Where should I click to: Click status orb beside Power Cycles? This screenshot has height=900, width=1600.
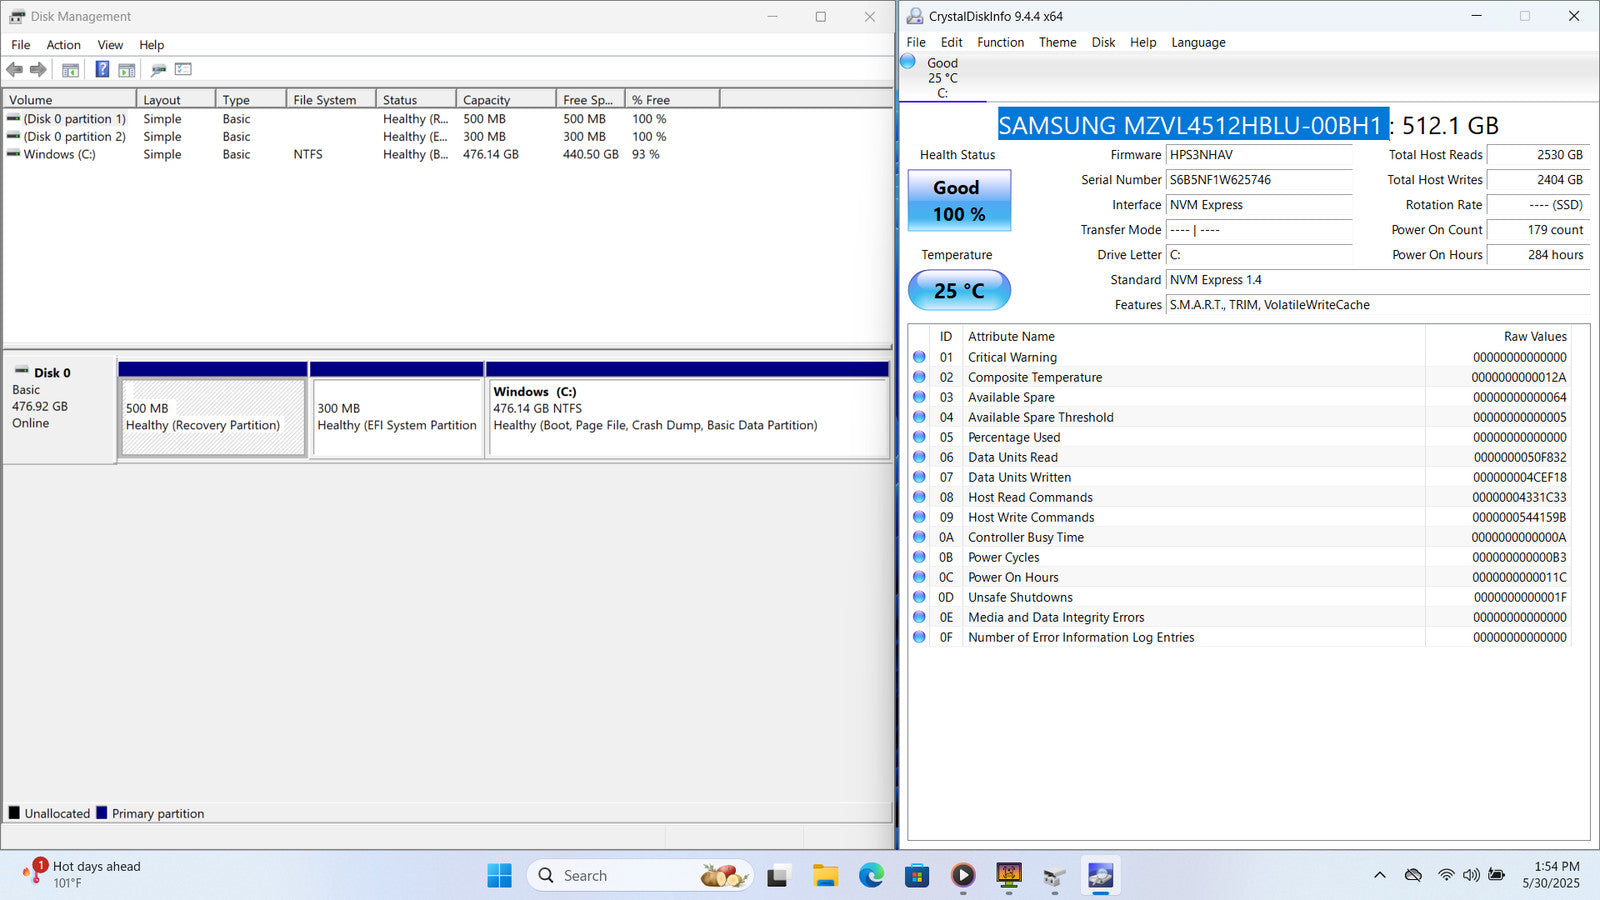click(919, 557)
